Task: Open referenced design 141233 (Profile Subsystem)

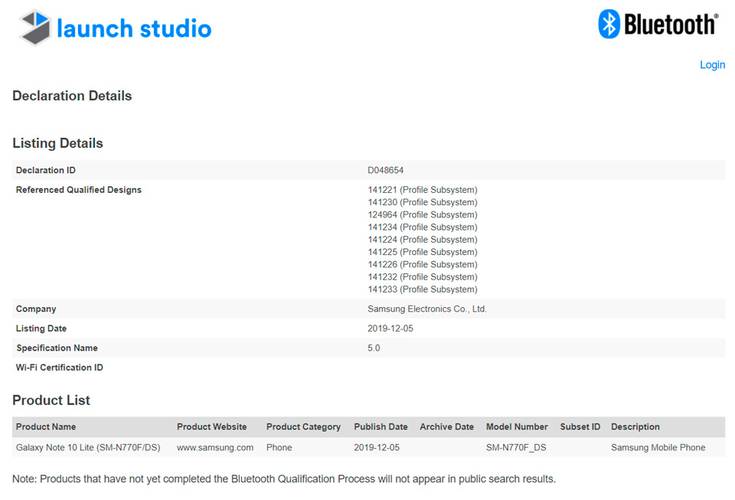Action: (422, 289)
